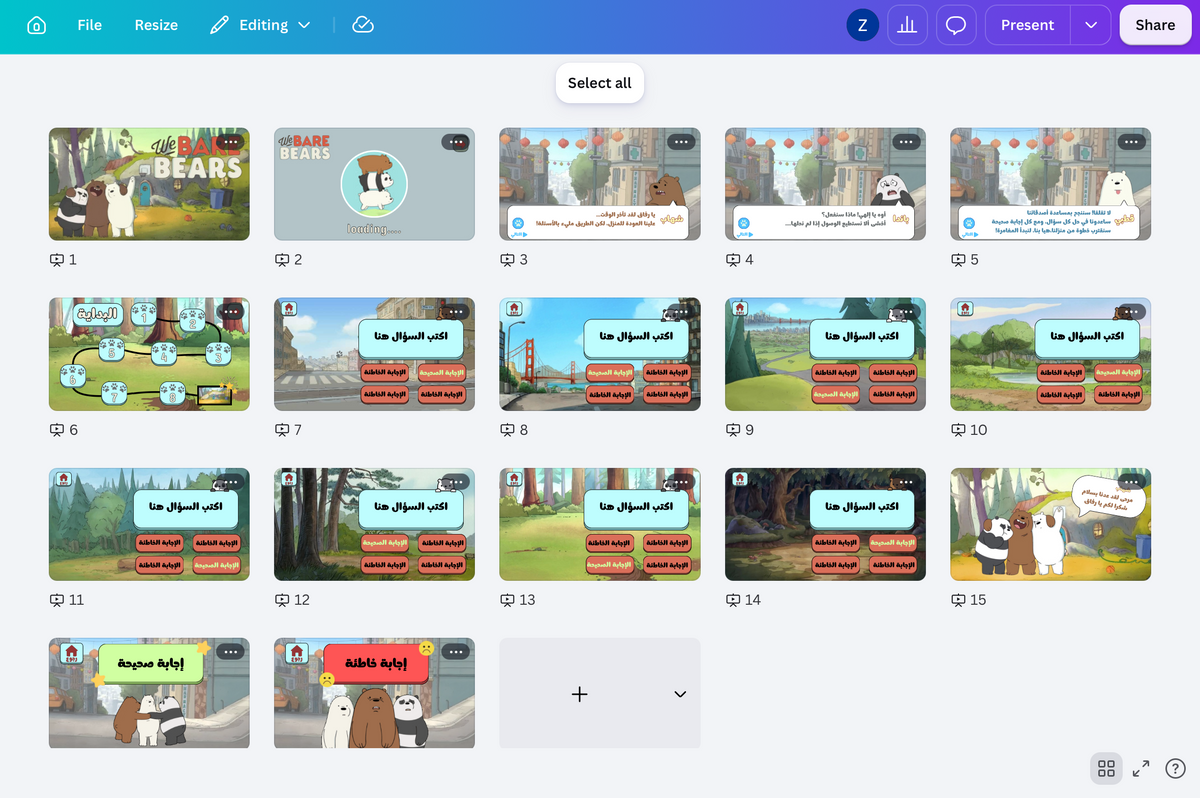Open more options on slide 4
This screenshot has height=798, width=1200.
coord(906,142)
